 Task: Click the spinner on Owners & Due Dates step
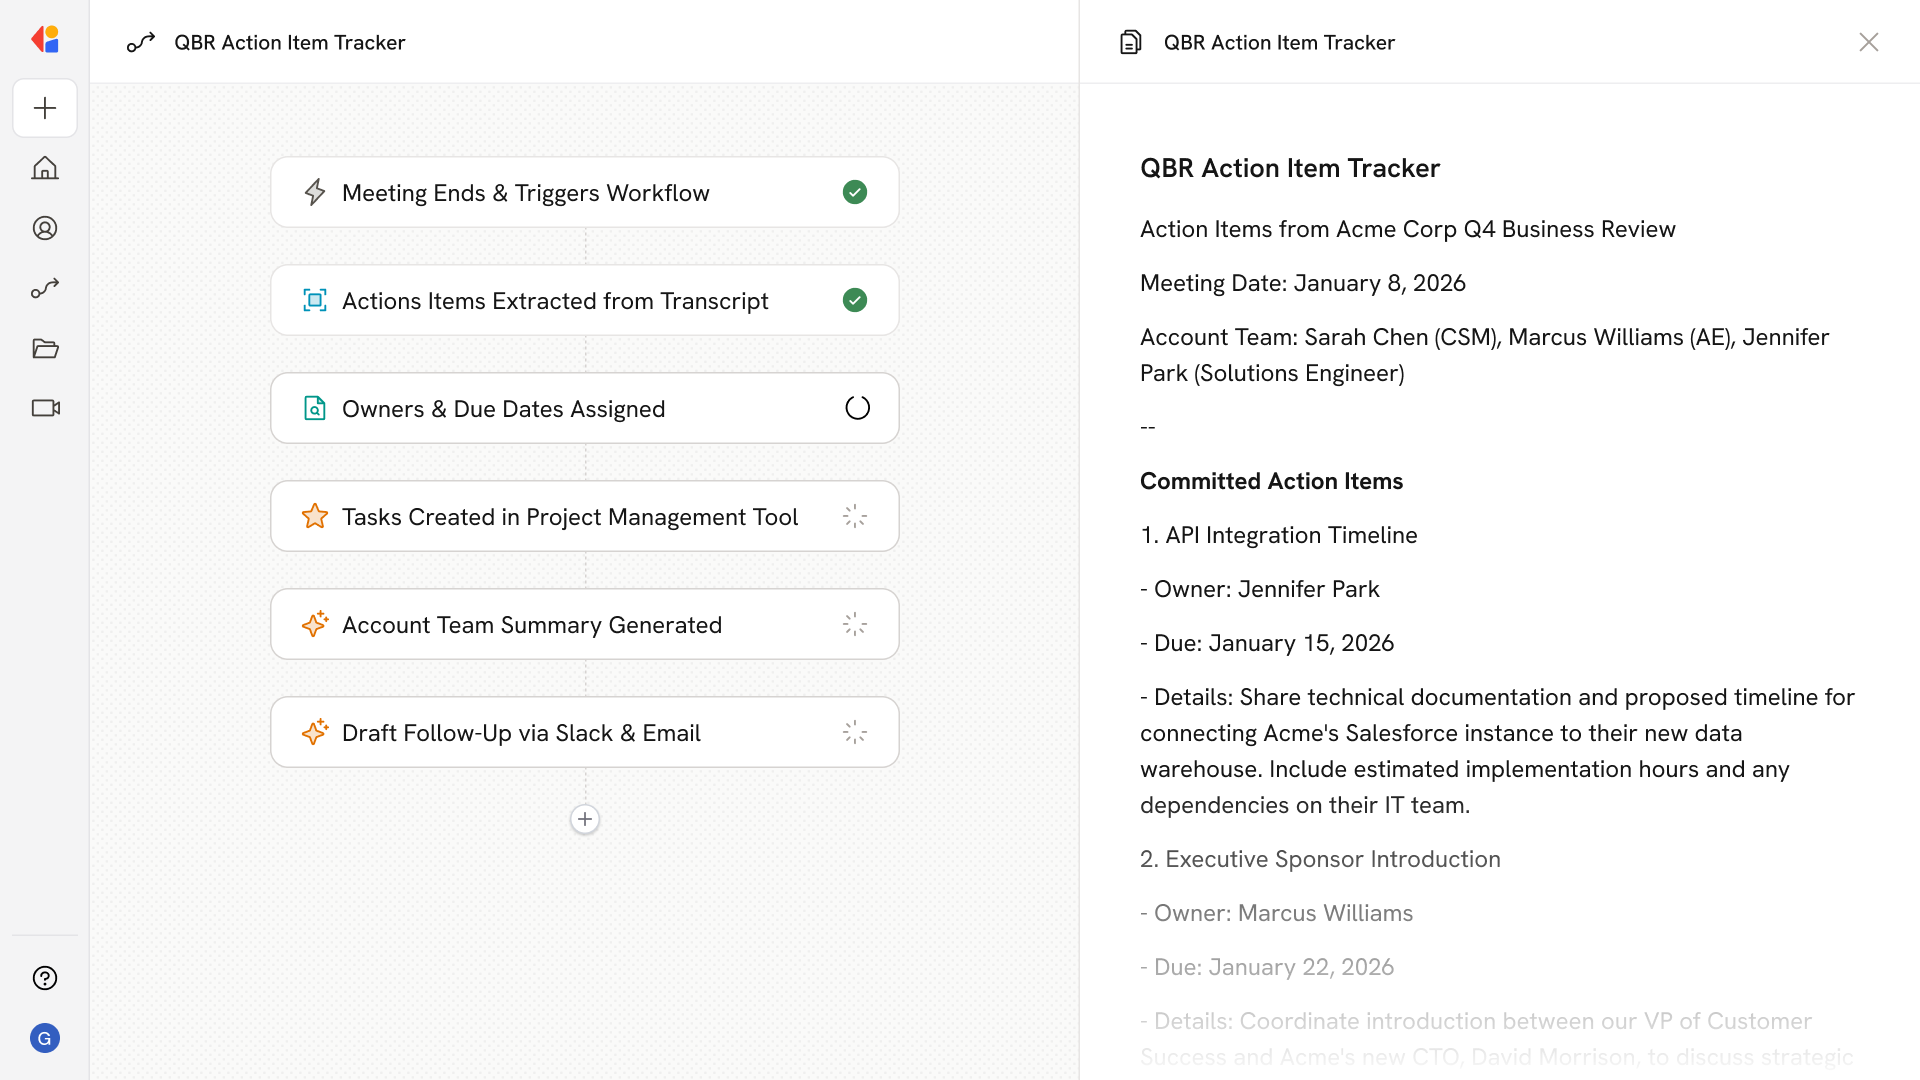pos(856,408)
